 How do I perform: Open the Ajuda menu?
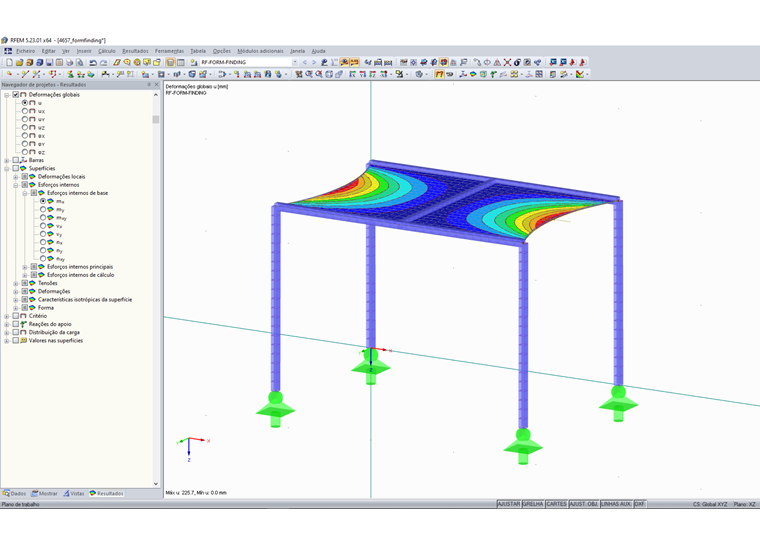pyautogui.click(x=318, y=51)
